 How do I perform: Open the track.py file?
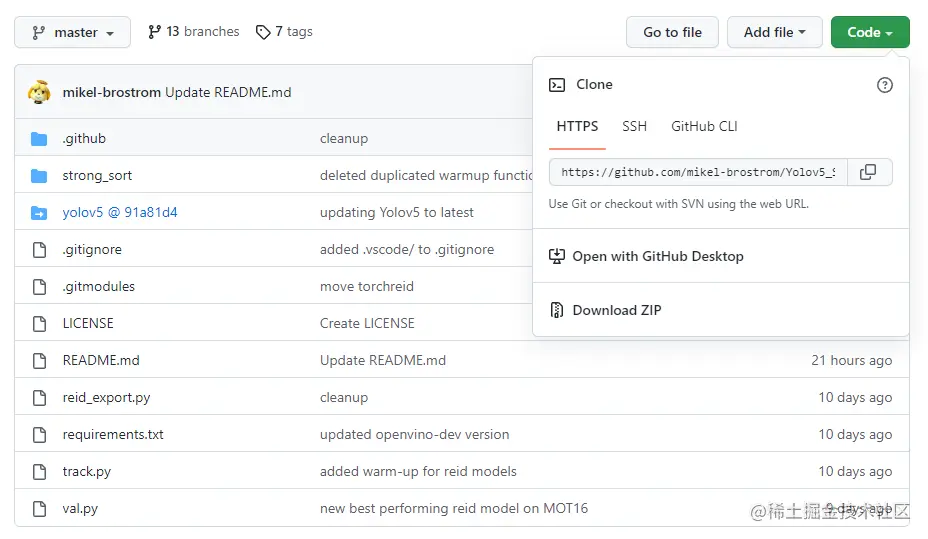pyautogui.click(x=86, y=471)
